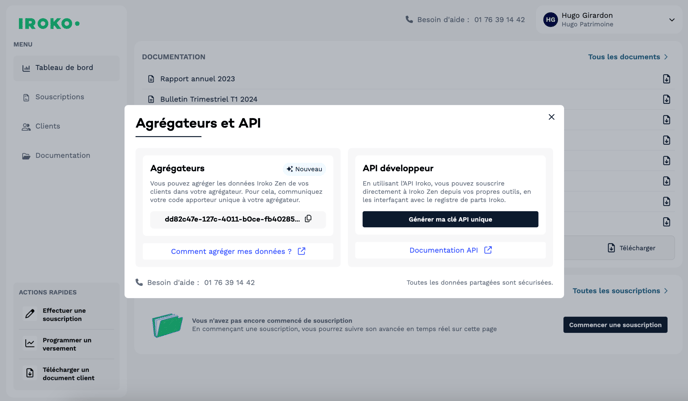
Task: Click the file icon beside Rapport annuel 2023
Action: [x=151, y=79]
